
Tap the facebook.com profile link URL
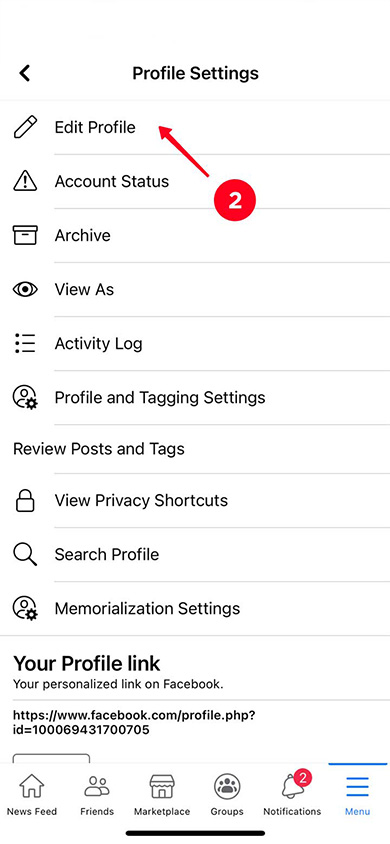(134, 722)
